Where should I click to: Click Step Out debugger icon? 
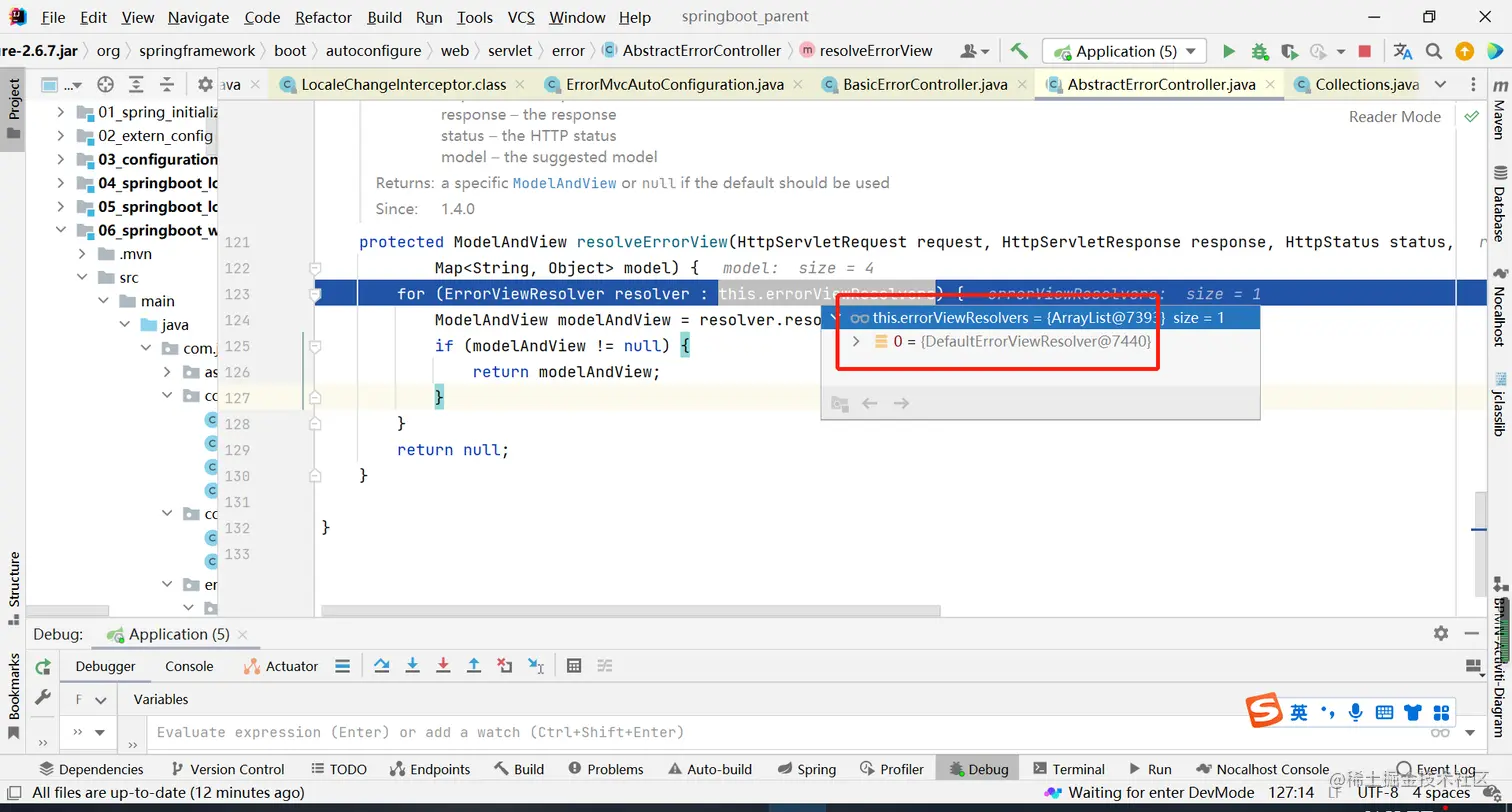tap(474, 666)
